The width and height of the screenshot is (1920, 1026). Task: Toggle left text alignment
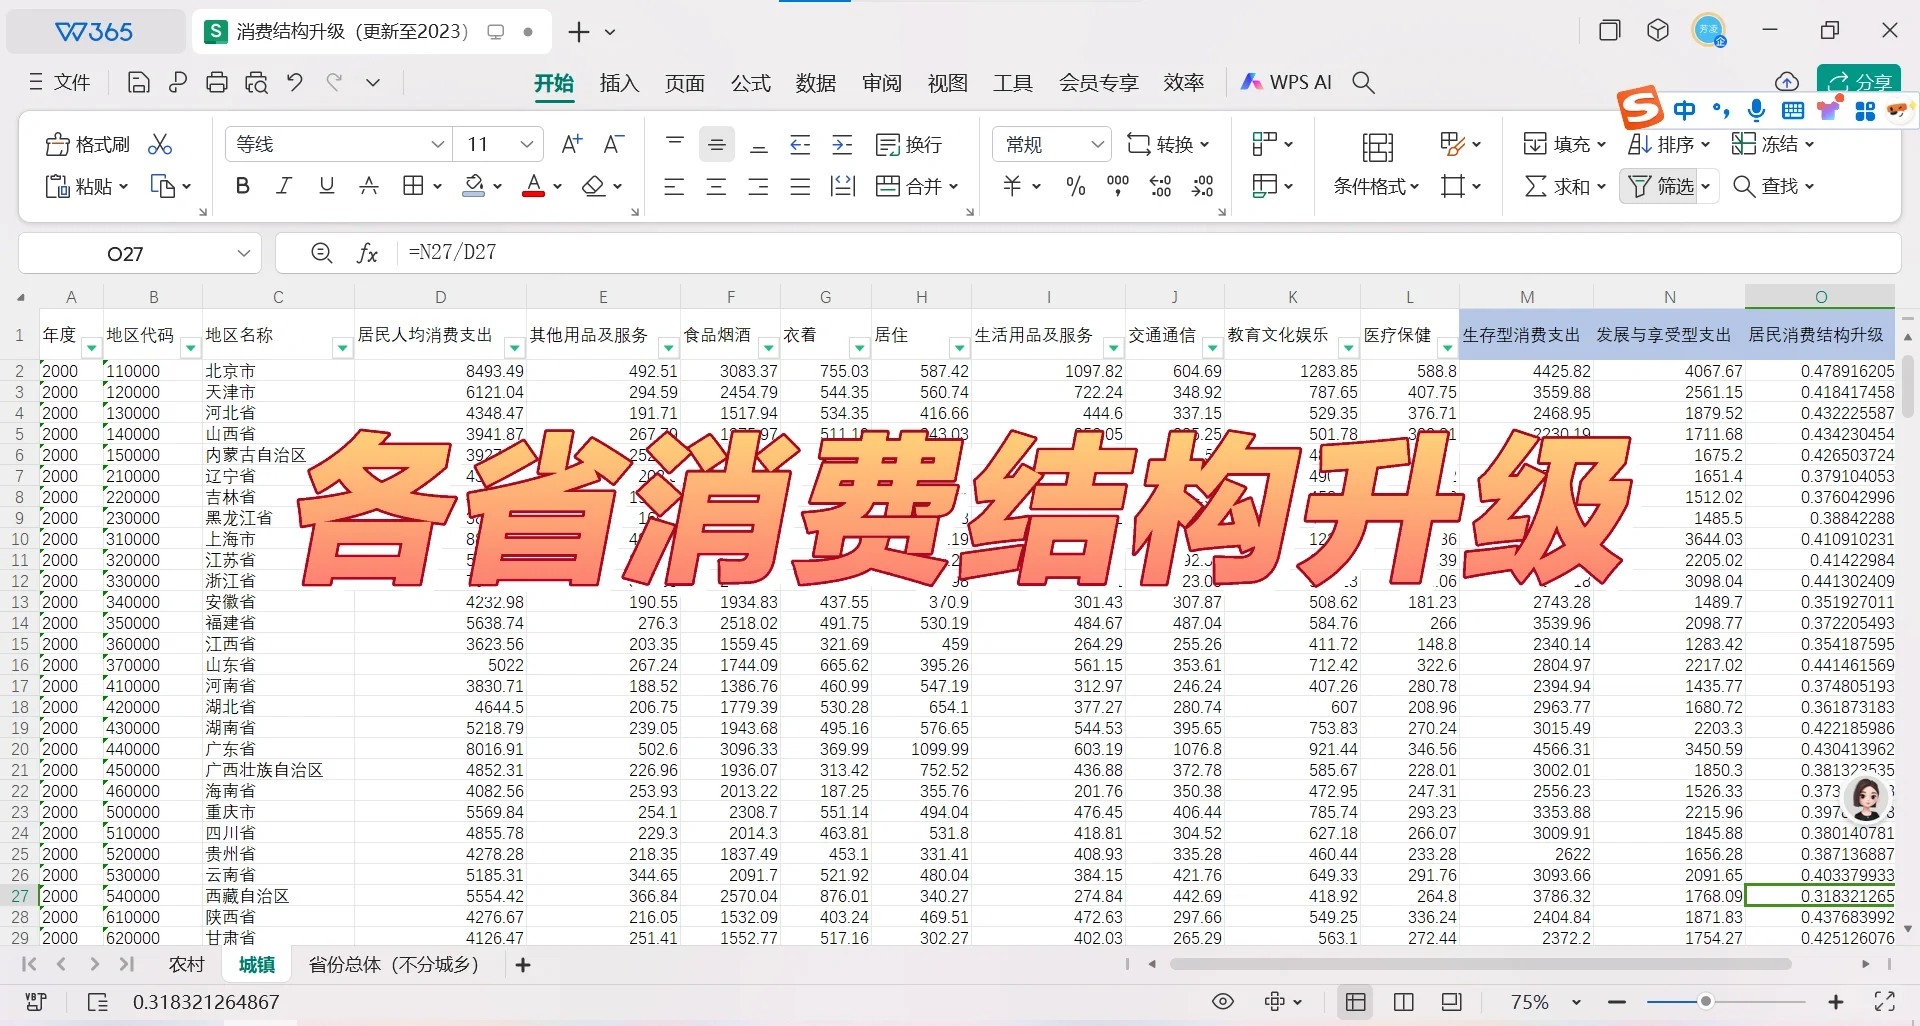[674, 186]
